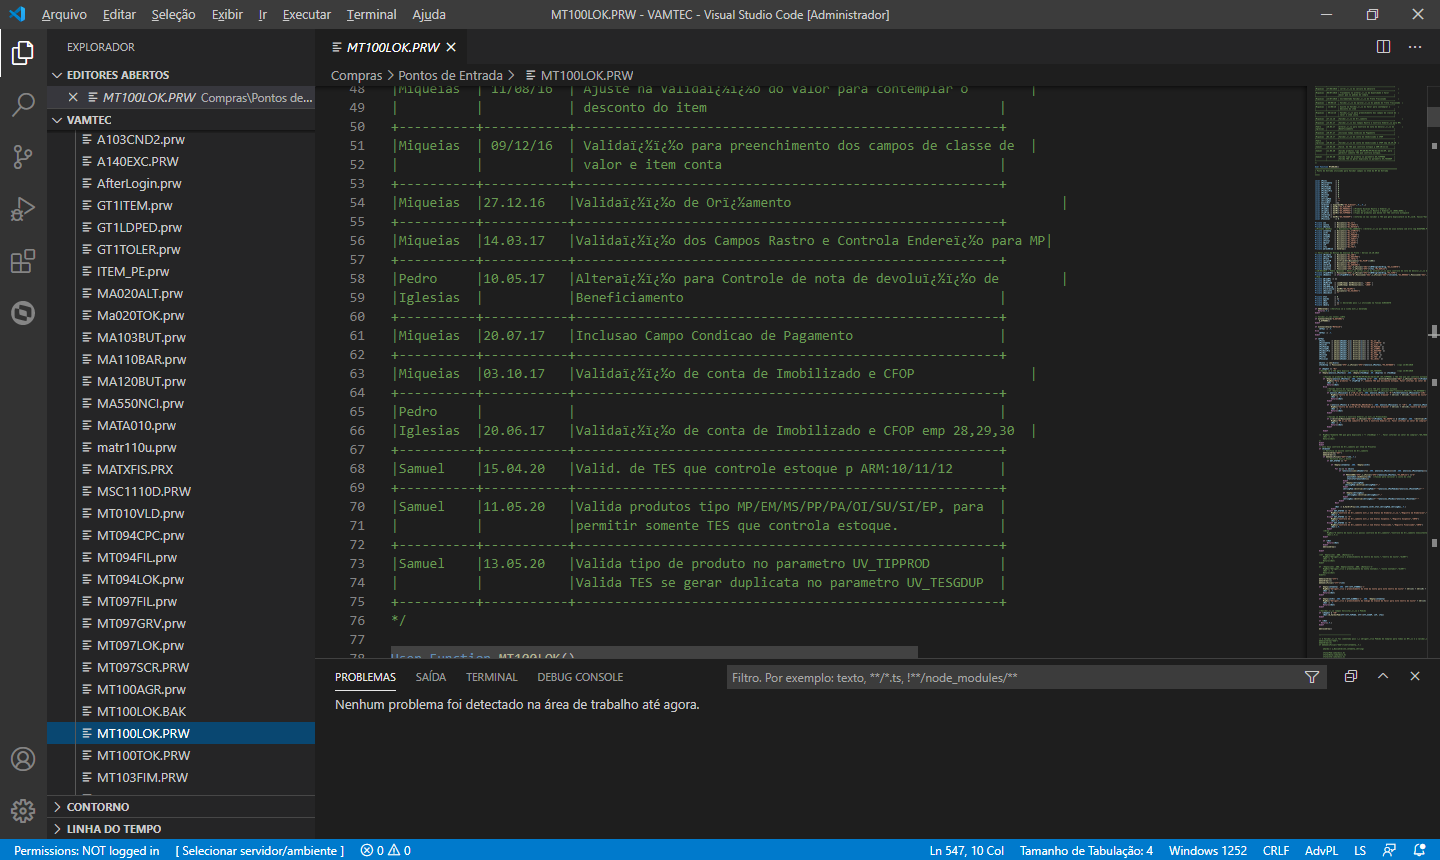Switch to the SAÍDA panel tab
Screen dimensions: 1440x860
tap(431, 677)
